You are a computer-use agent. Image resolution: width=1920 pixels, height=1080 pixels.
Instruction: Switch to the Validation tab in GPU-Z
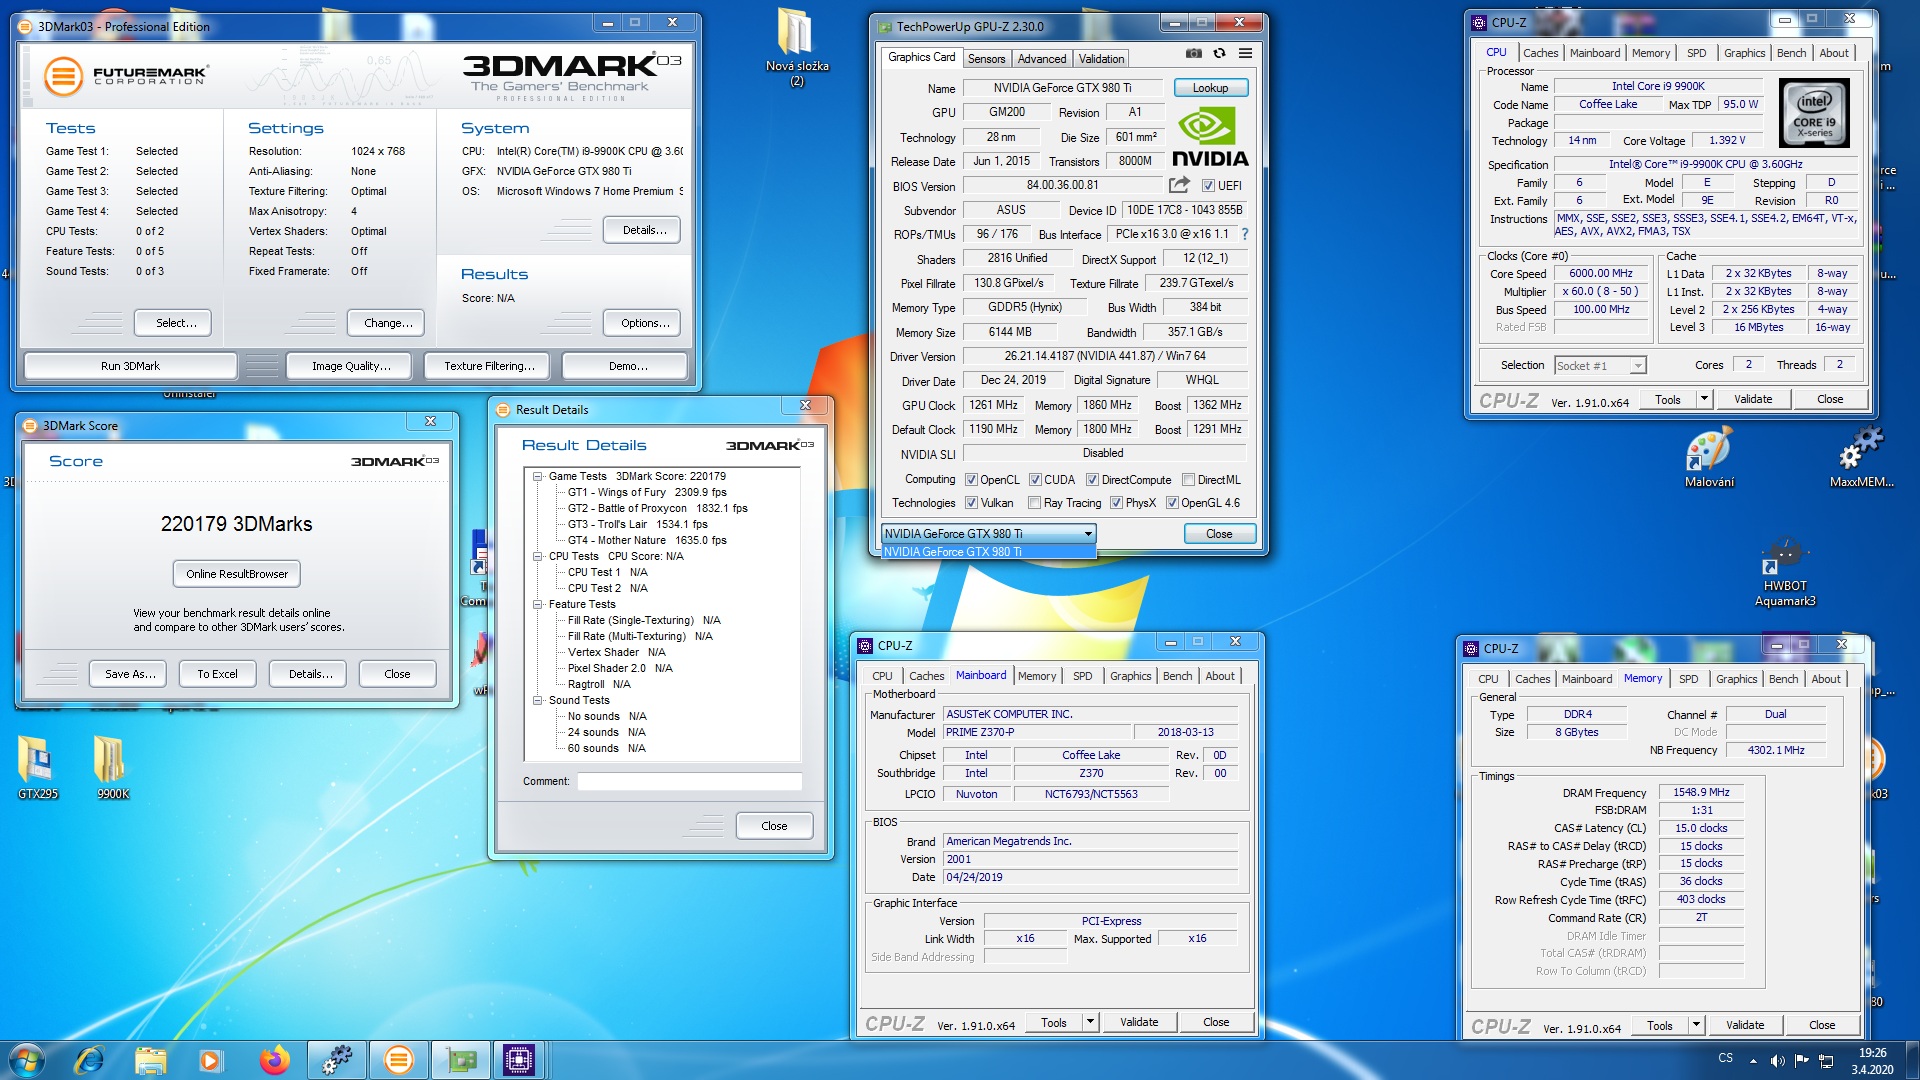coord(1101,59)
